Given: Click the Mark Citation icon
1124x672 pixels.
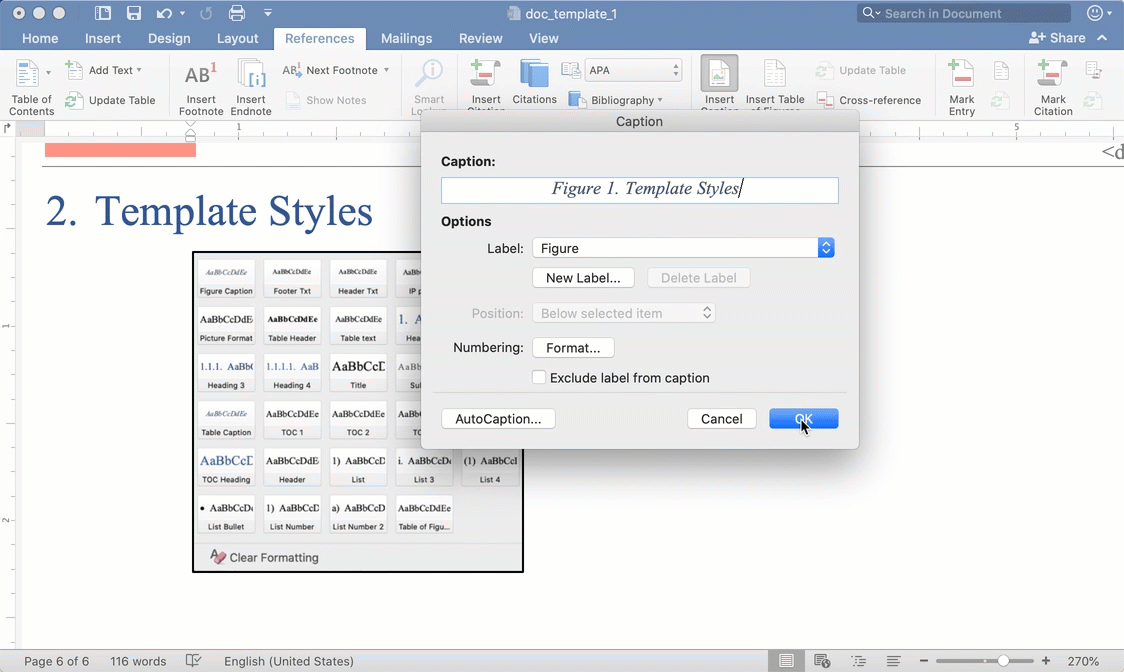Looking at the screenshot, I should click(1052, 75).
